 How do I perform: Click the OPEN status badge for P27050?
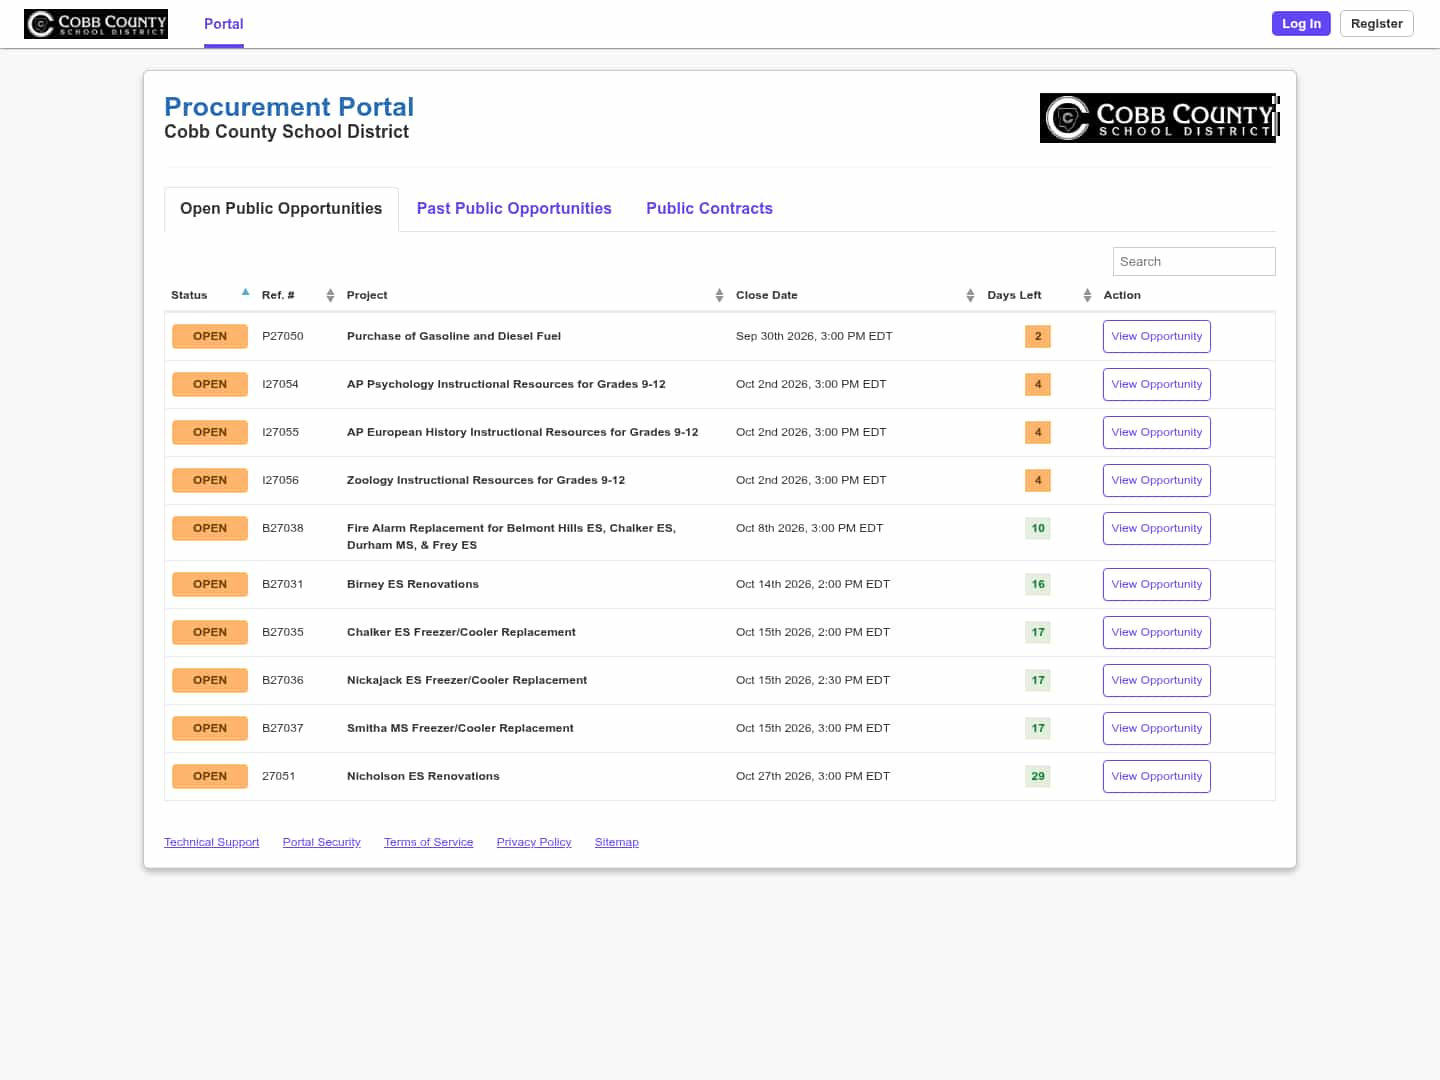click(210, 336)
